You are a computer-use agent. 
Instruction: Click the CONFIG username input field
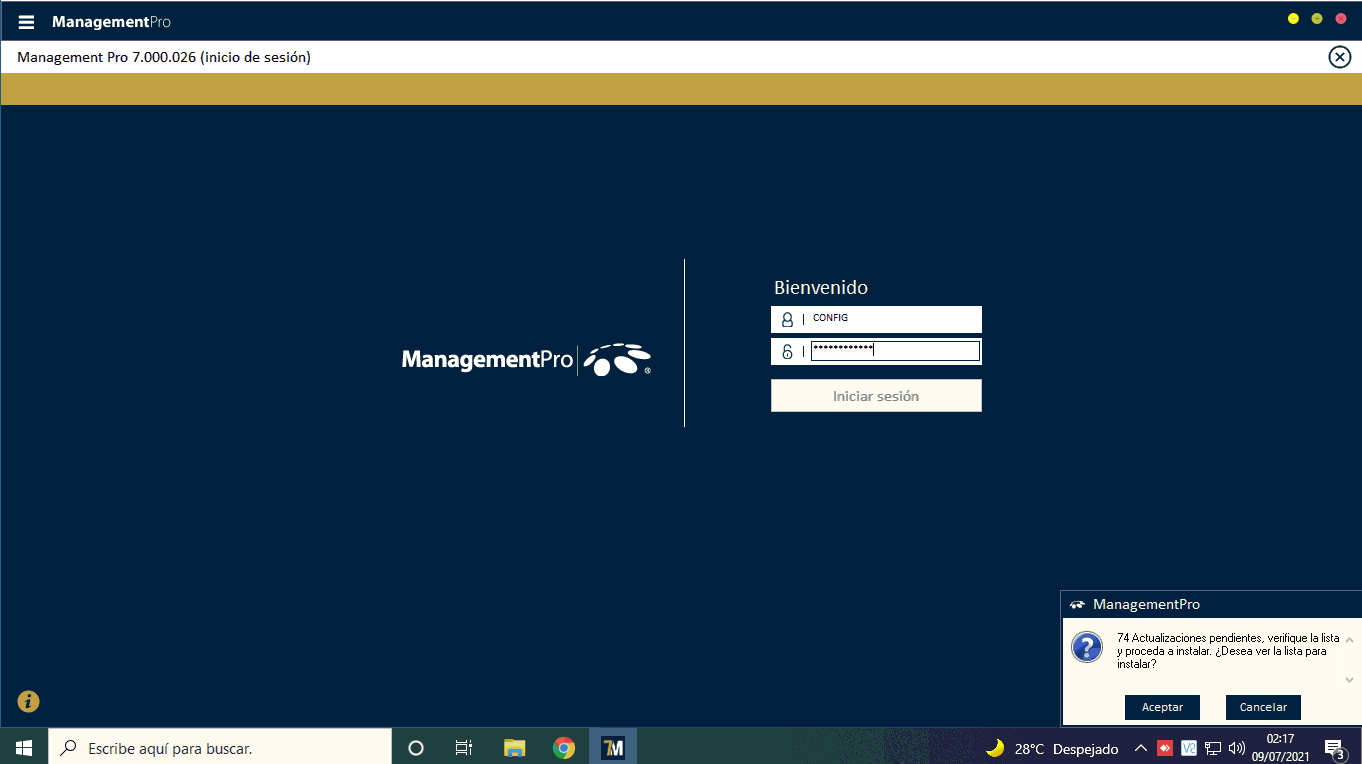(x=894, y=319)
